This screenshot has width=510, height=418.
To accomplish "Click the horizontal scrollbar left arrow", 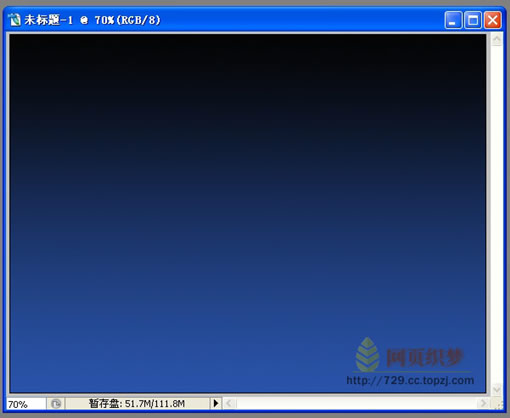I will click(x=229, y=403).
